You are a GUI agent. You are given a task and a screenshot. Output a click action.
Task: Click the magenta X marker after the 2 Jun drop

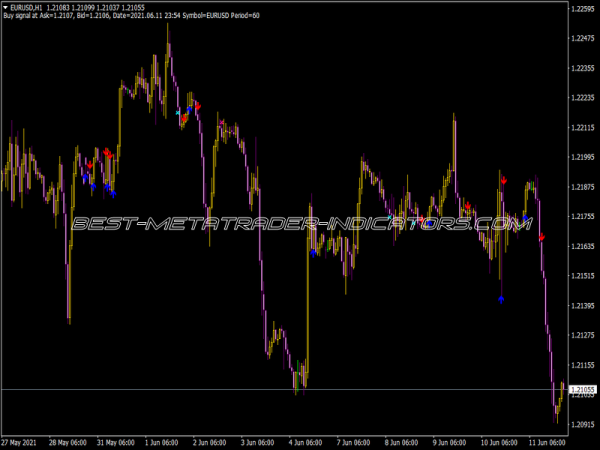(x=222, y=123)
